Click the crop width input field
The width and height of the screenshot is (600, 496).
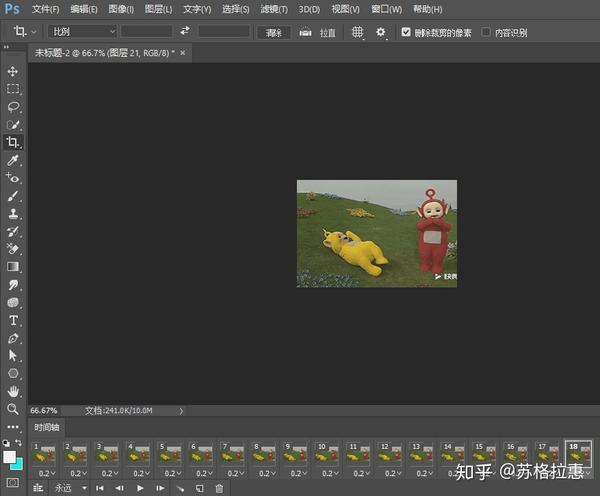[x=147, y=31]
